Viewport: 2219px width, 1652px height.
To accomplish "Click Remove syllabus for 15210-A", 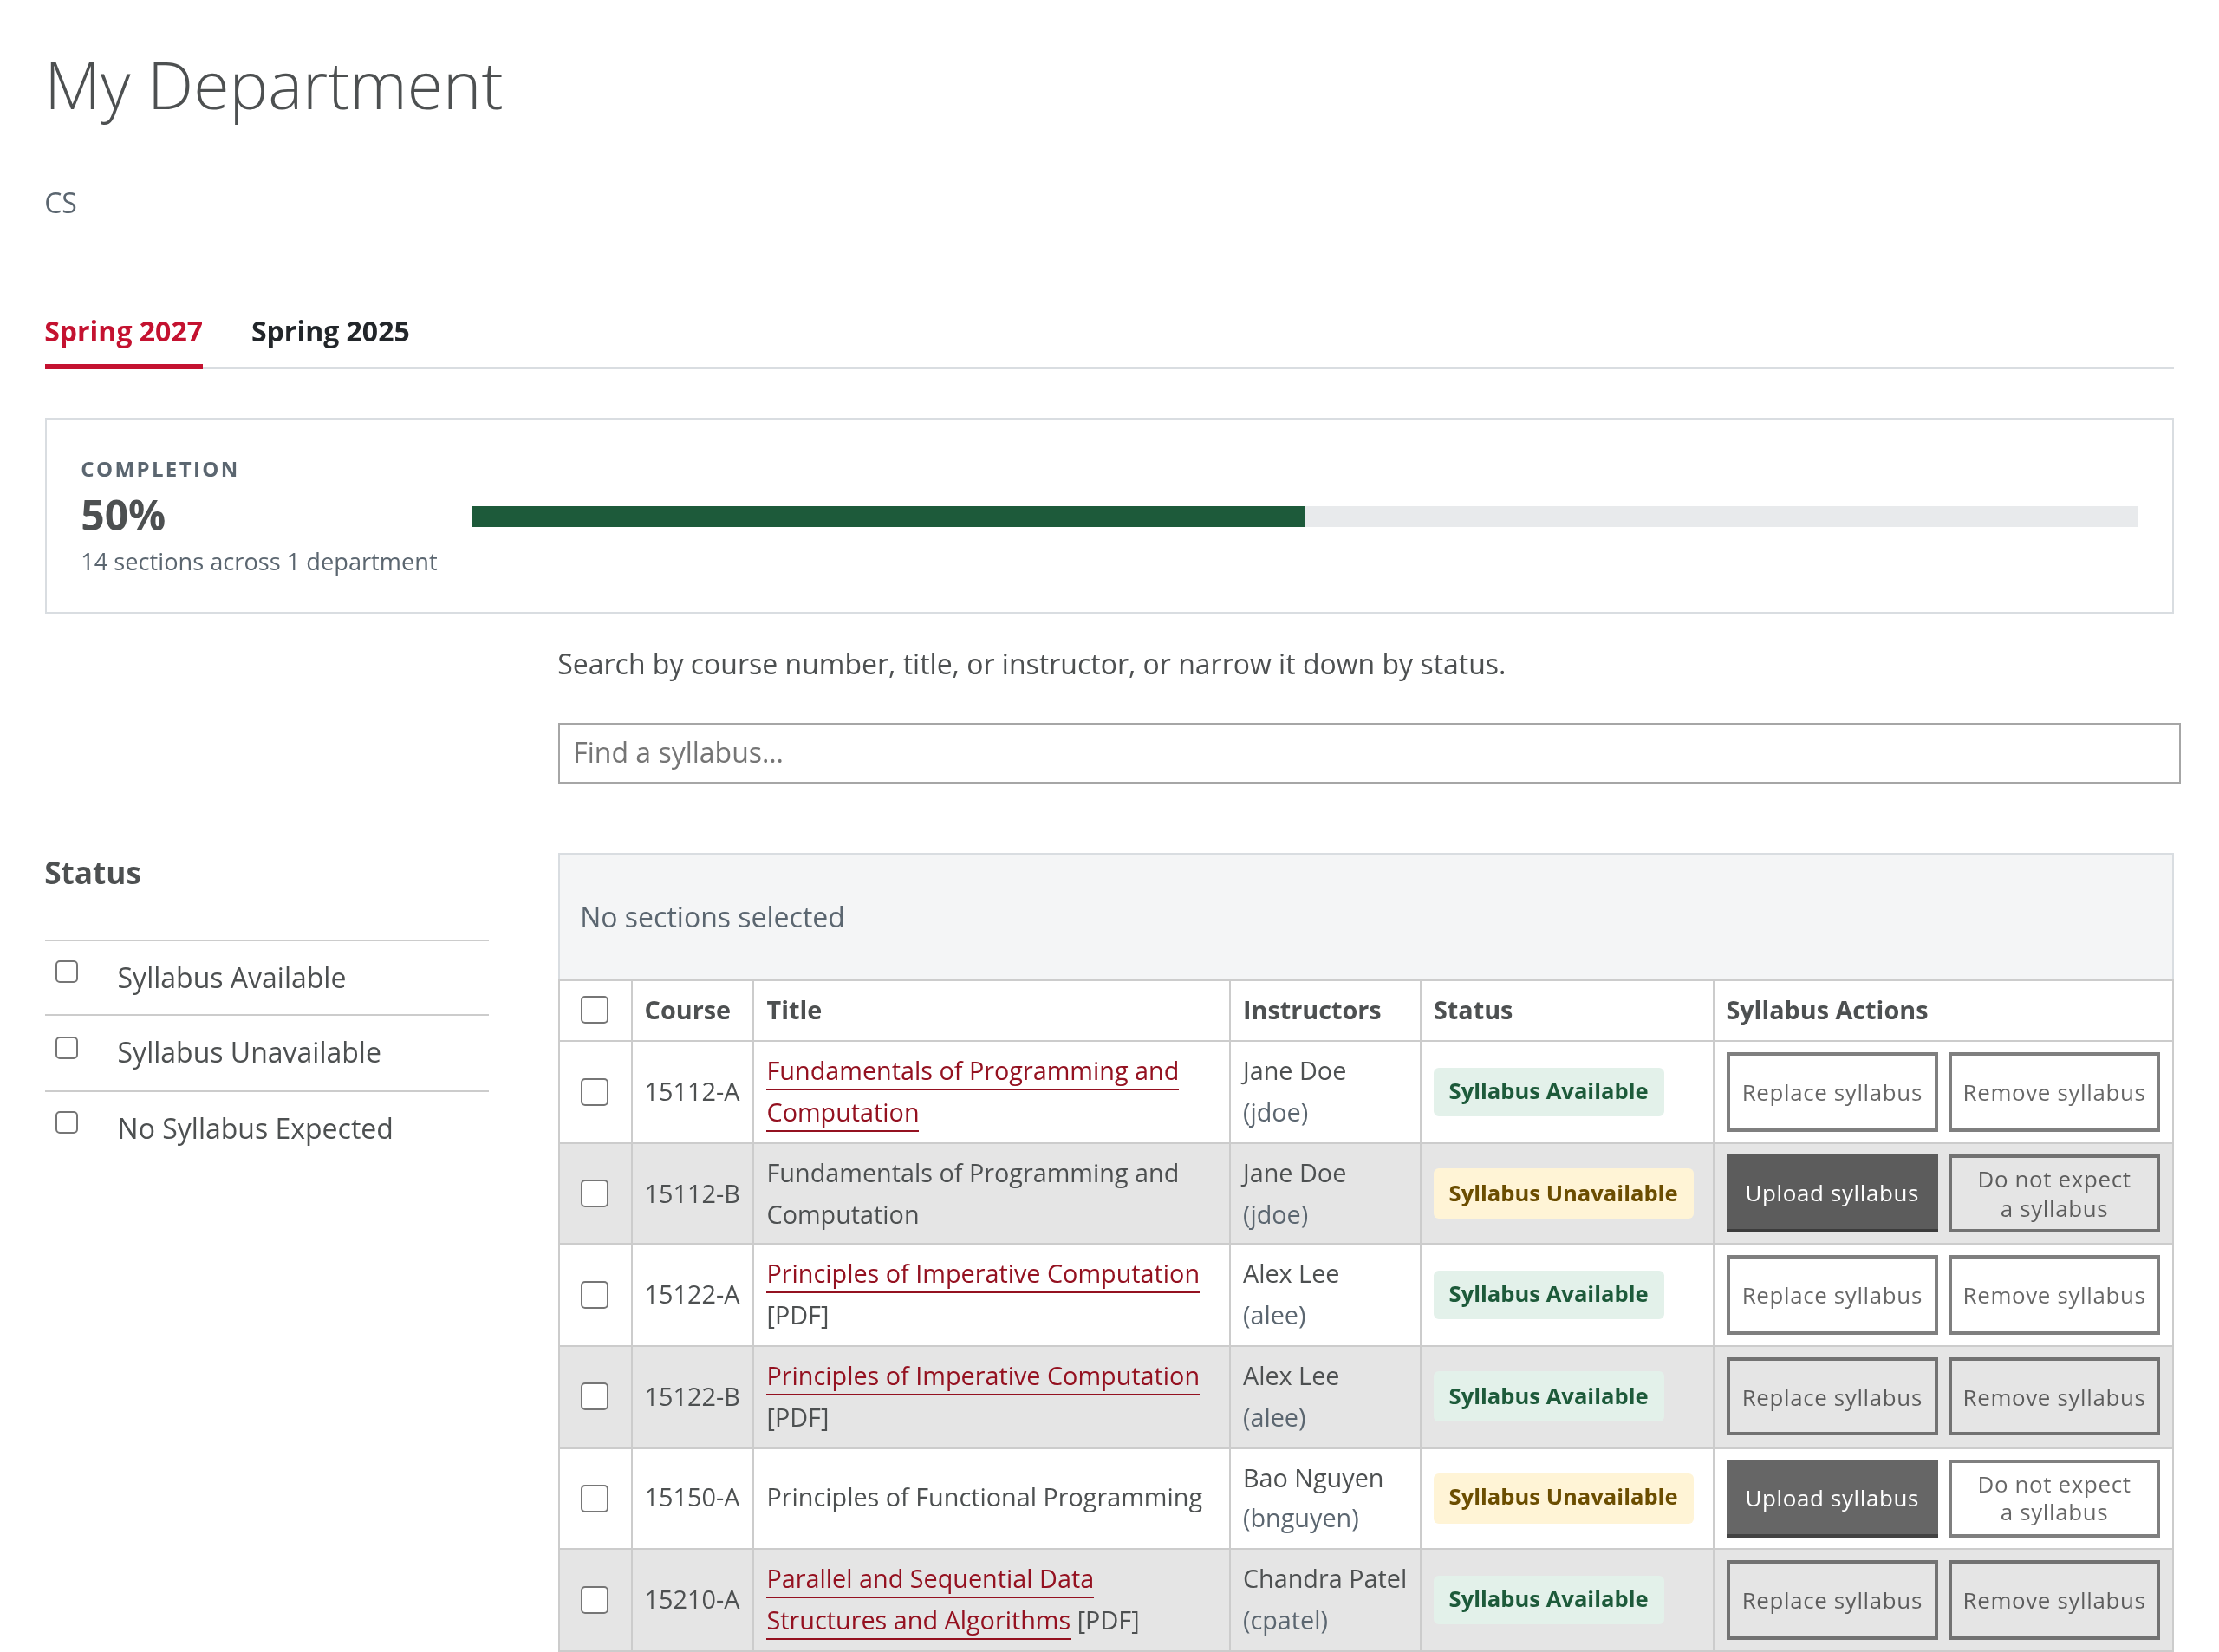I will pos(2053,1600).
